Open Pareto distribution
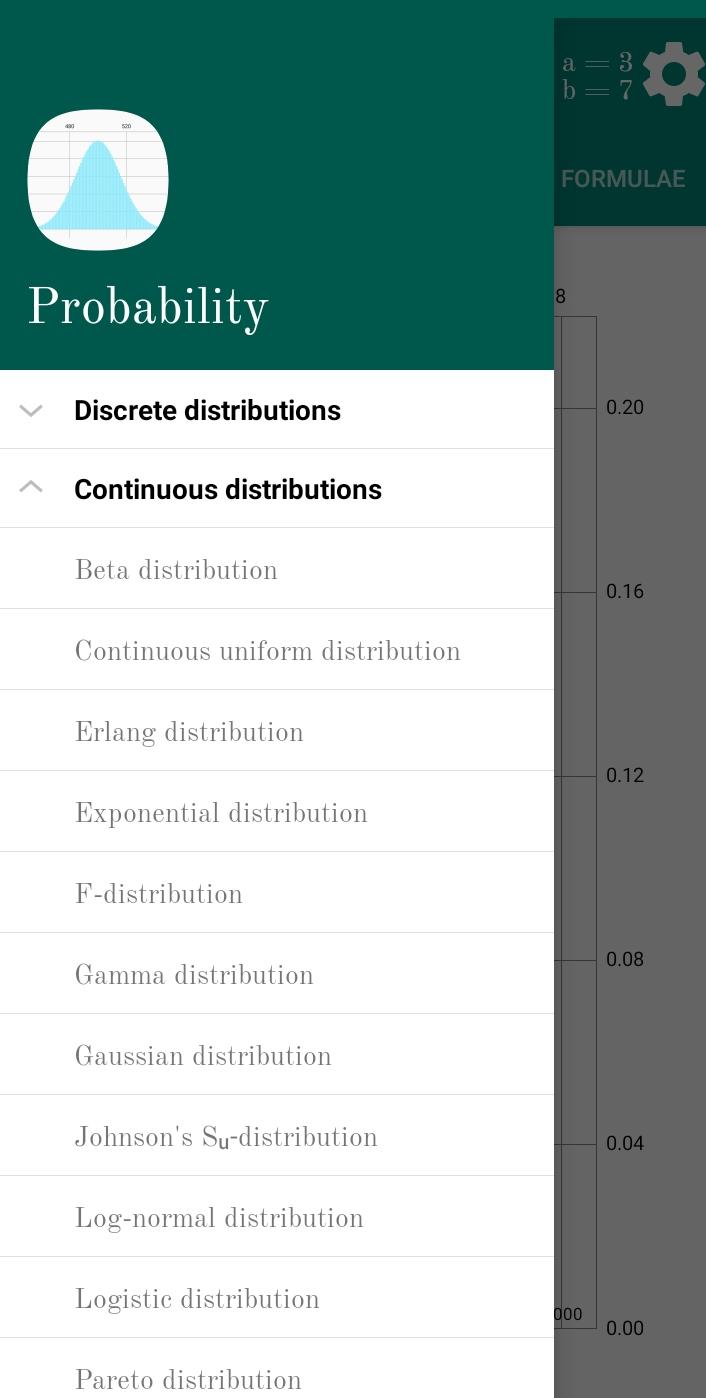Viewport: 706px width, 1398px height. (277, 1369)
